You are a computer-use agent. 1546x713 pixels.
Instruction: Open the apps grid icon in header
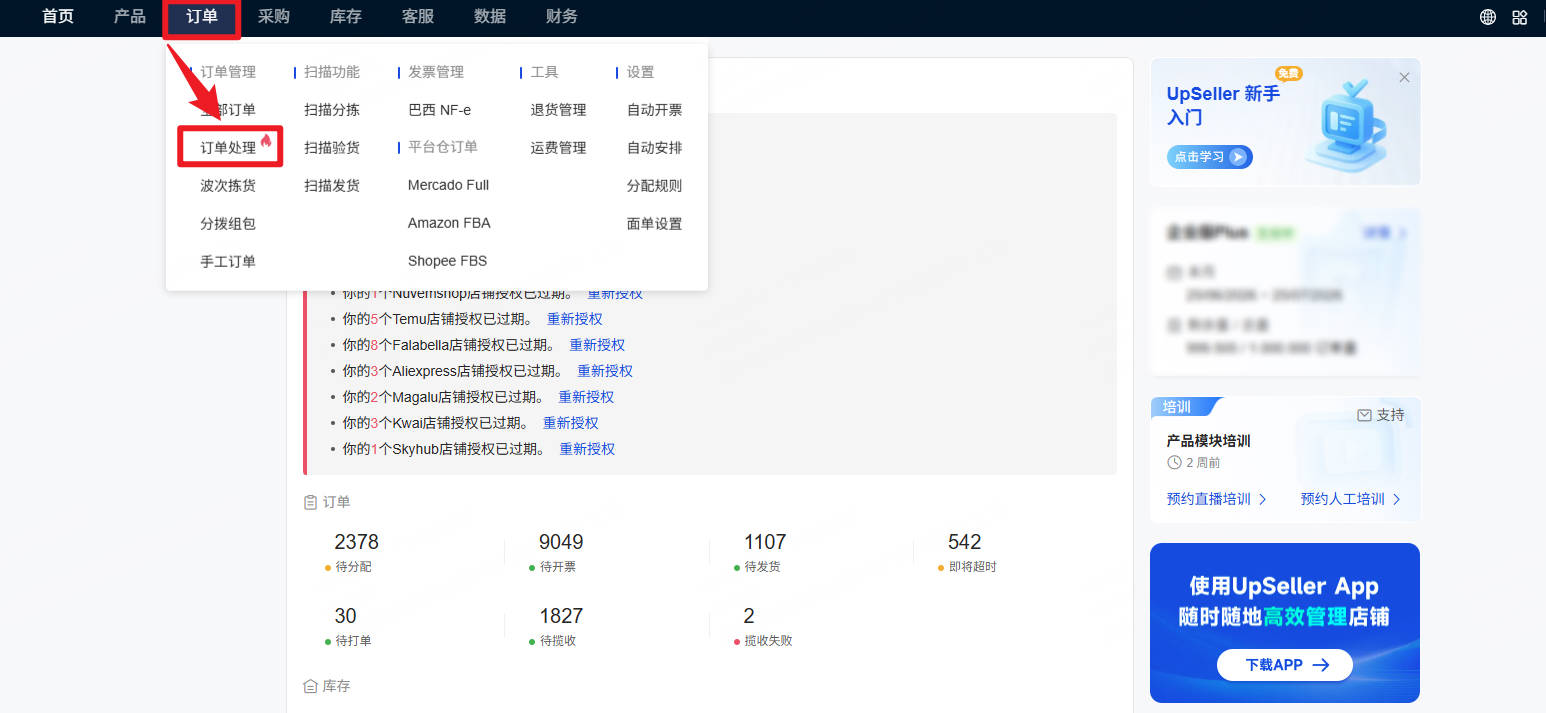(1520, 17)
